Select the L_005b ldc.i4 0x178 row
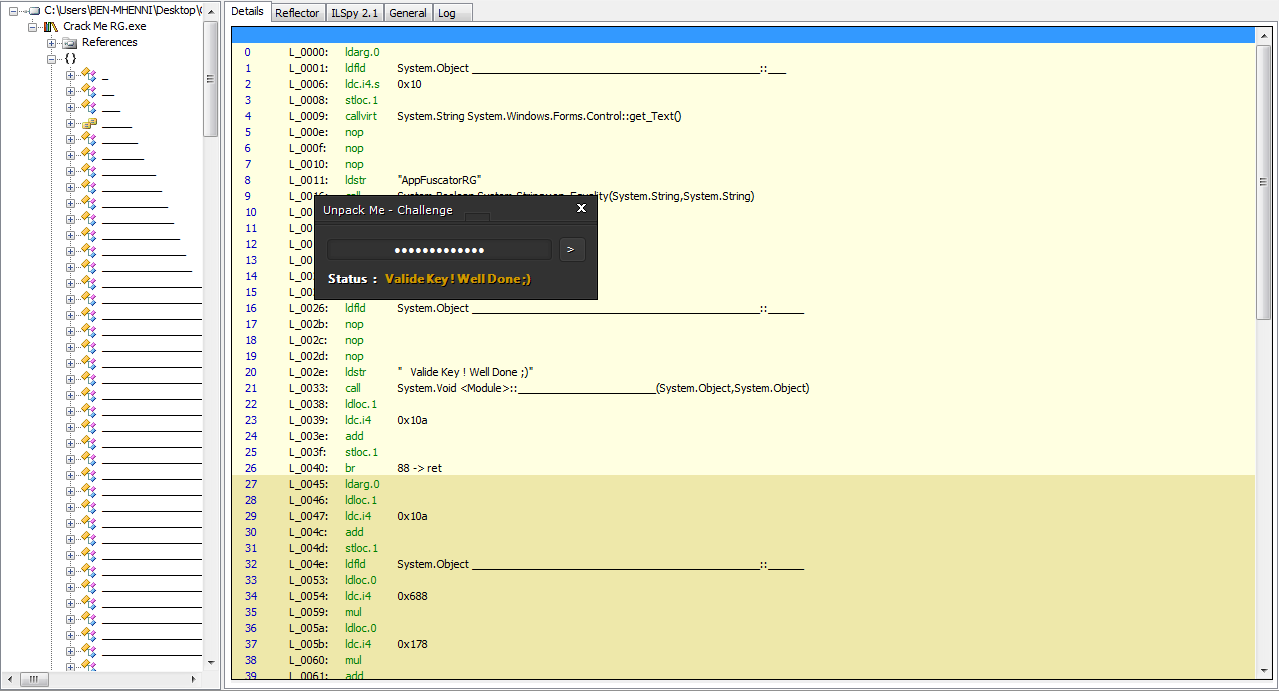The image size is (1279, 691). point(743,644)
